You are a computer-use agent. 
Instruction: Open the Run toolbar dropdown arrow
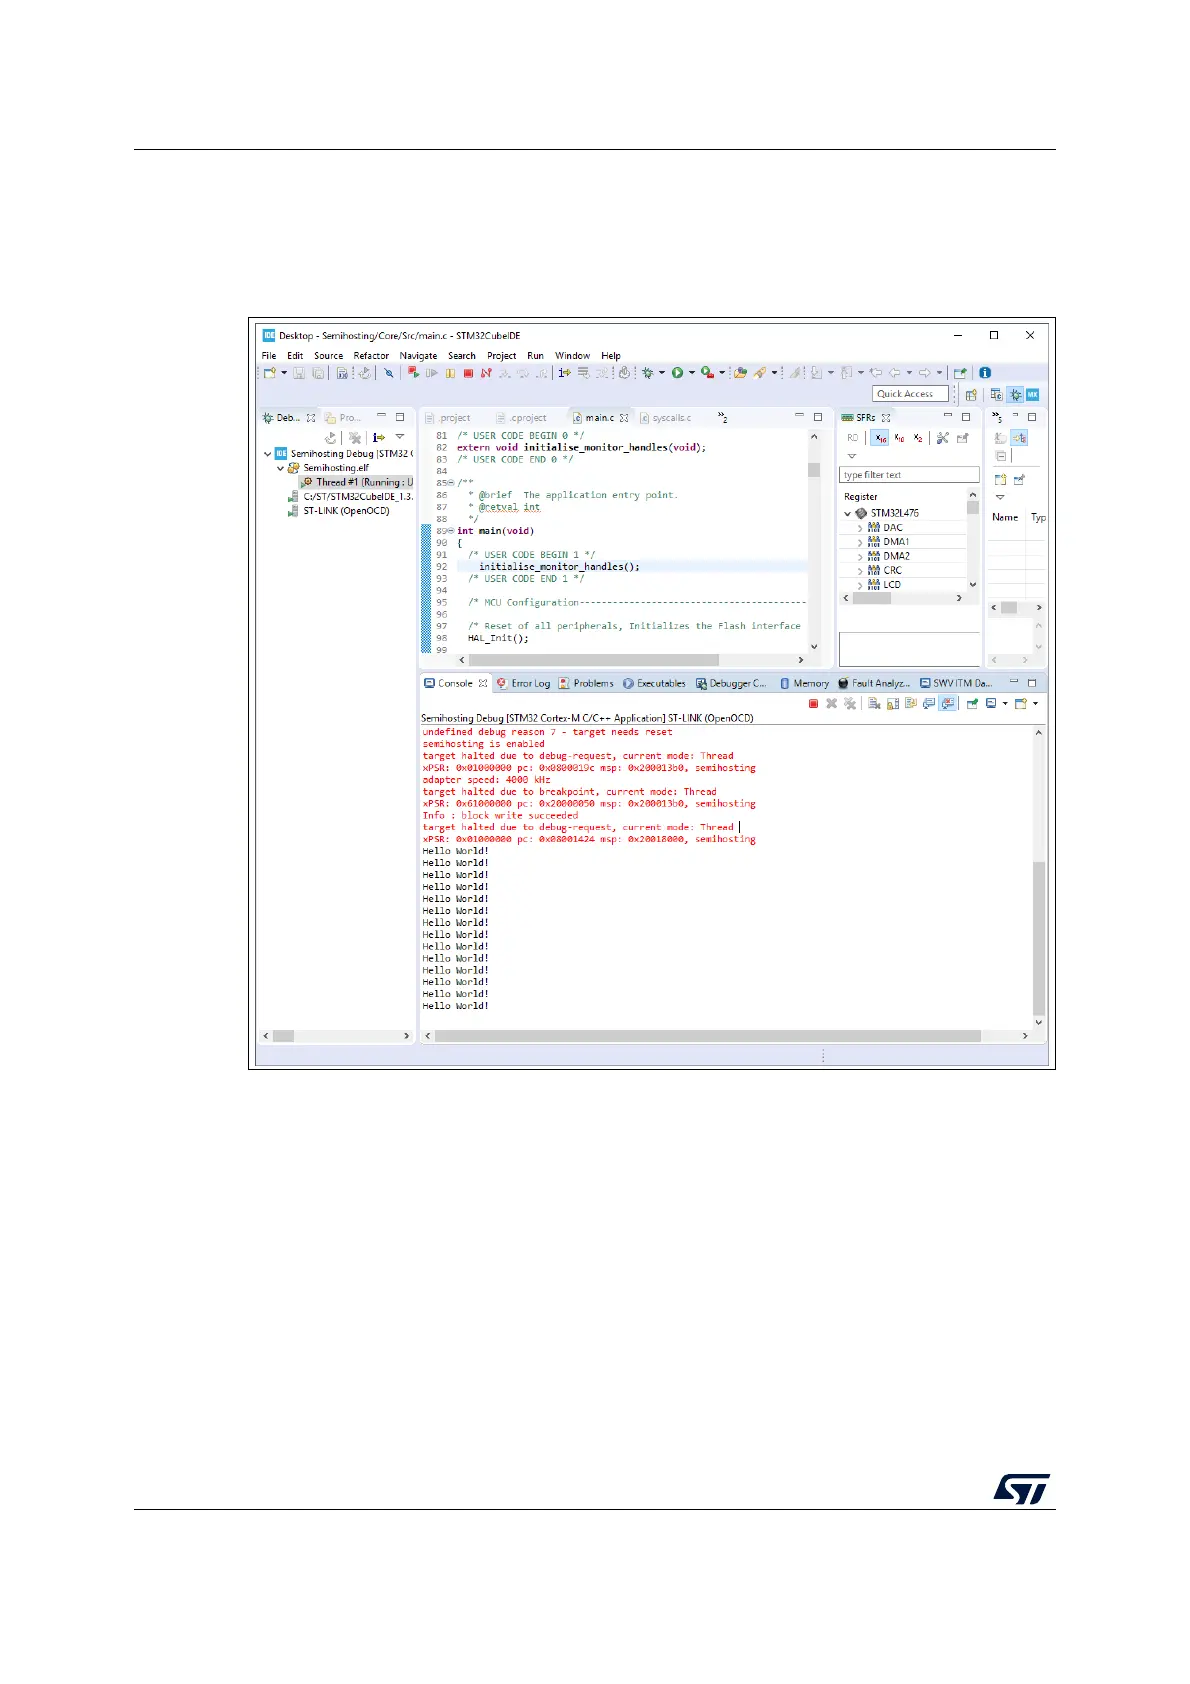[x=692, y=373]
